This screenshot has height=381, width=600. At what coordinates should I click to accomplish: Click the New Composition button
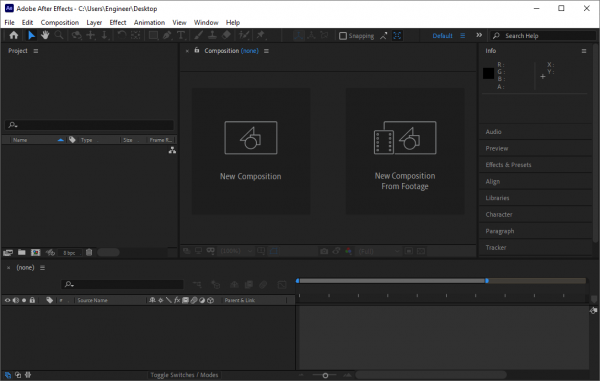tap(251, 151)
